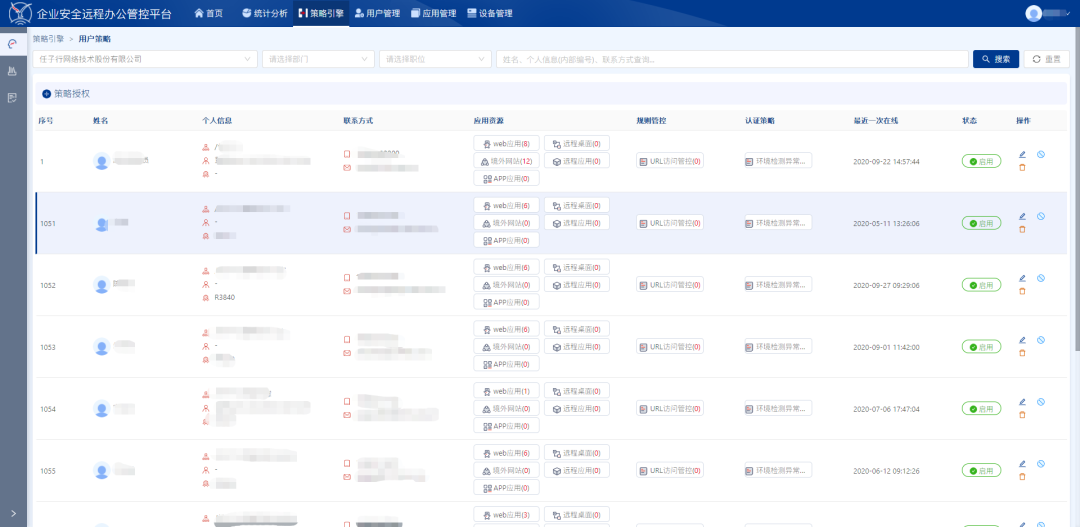The height and width of the screenshot is (527, 1080).
Task: Click the edit pencil icon for user 1051
Action: pos(1022,216)
